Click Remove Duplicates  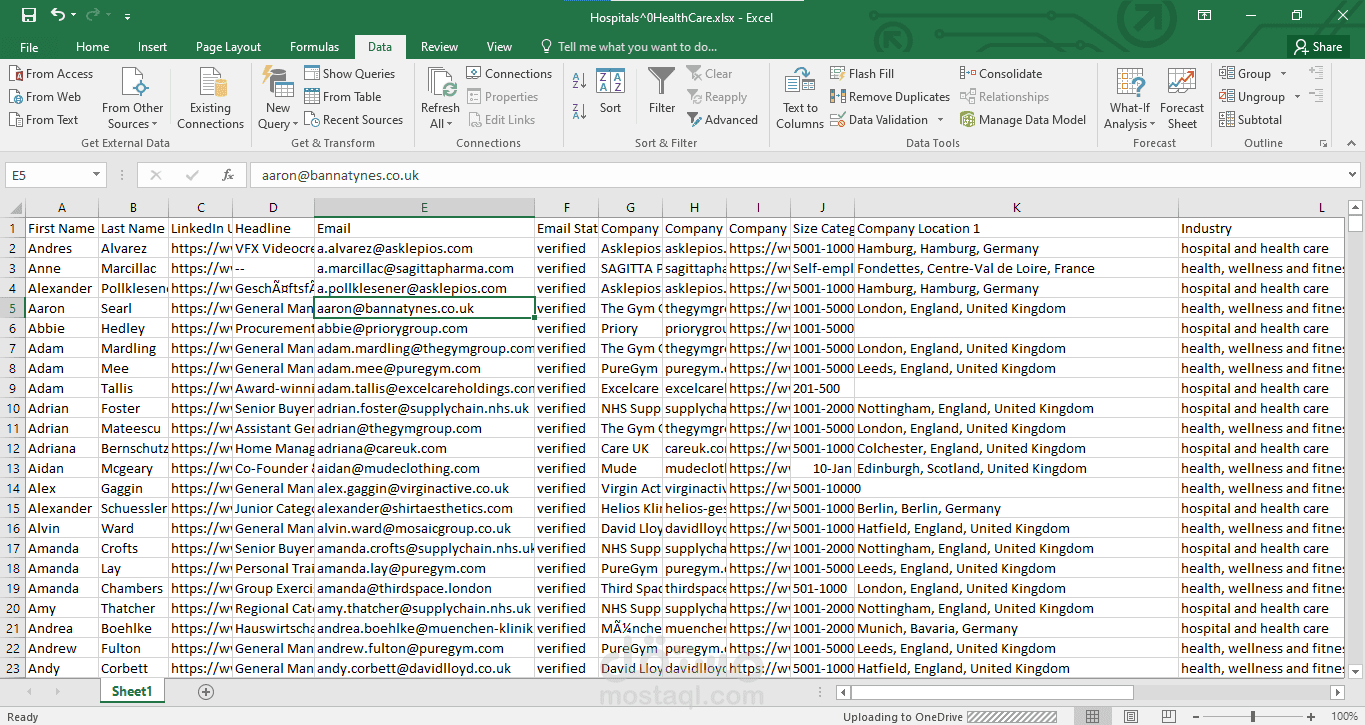click(x=890, y=97)
